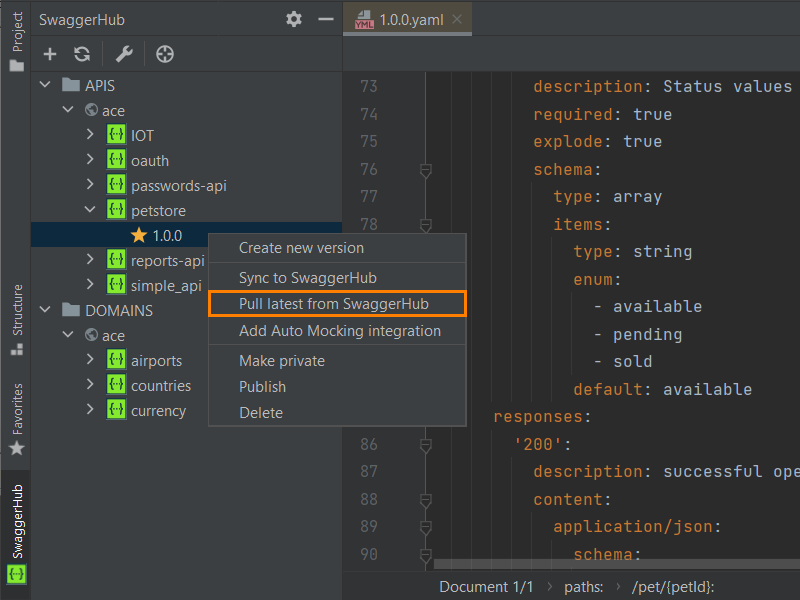Screen dimensions: 800x600
Task: Open SwaggerHub panel gear options
Action: coord(293,19)
